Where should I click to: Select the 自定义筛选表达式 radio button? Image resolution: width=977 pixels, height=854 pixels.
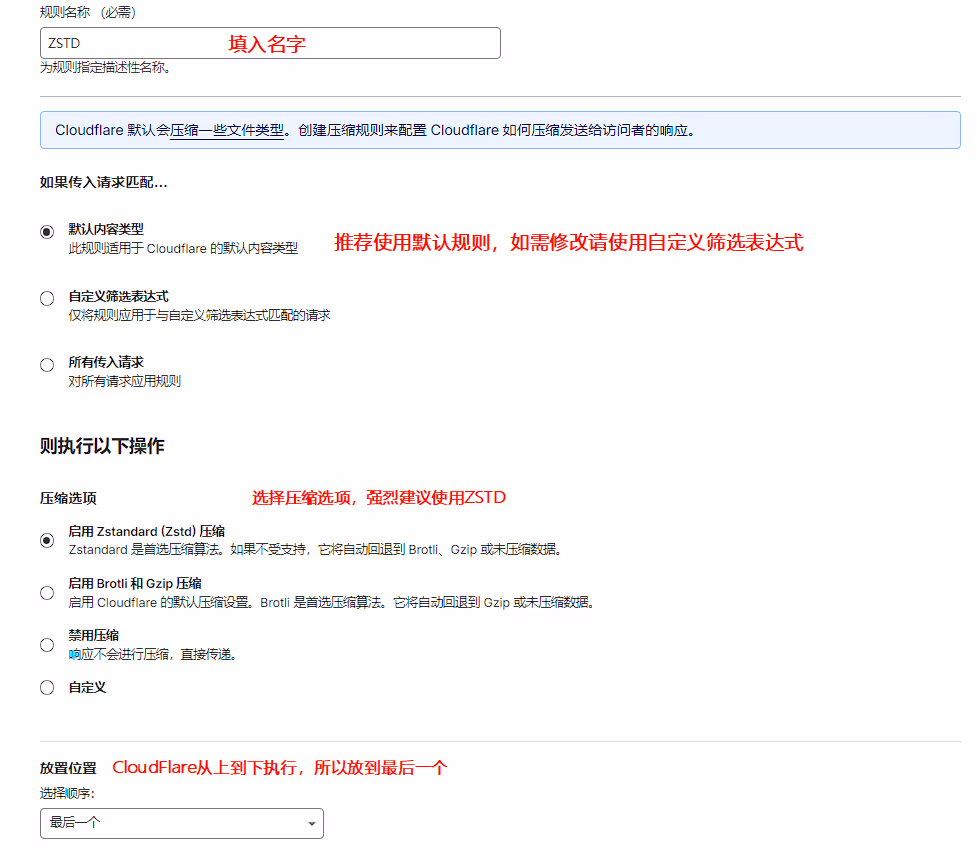[47, 298]
